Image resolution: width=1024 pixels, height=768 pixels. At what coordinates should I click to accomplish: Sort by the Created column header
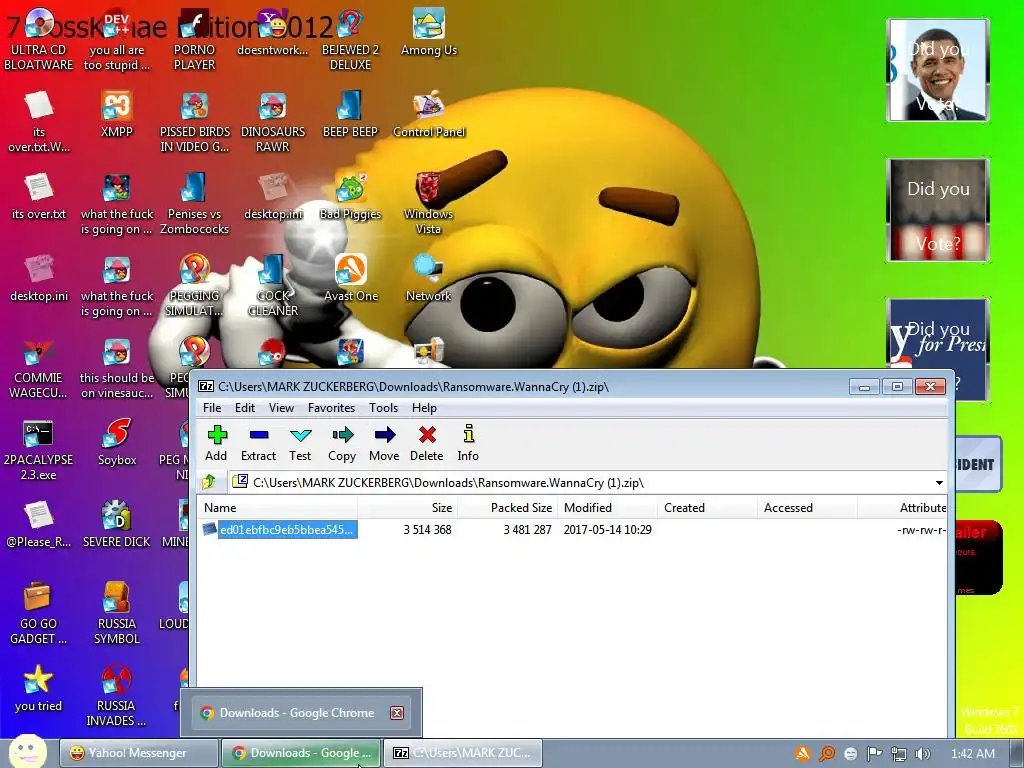point(707,507)
